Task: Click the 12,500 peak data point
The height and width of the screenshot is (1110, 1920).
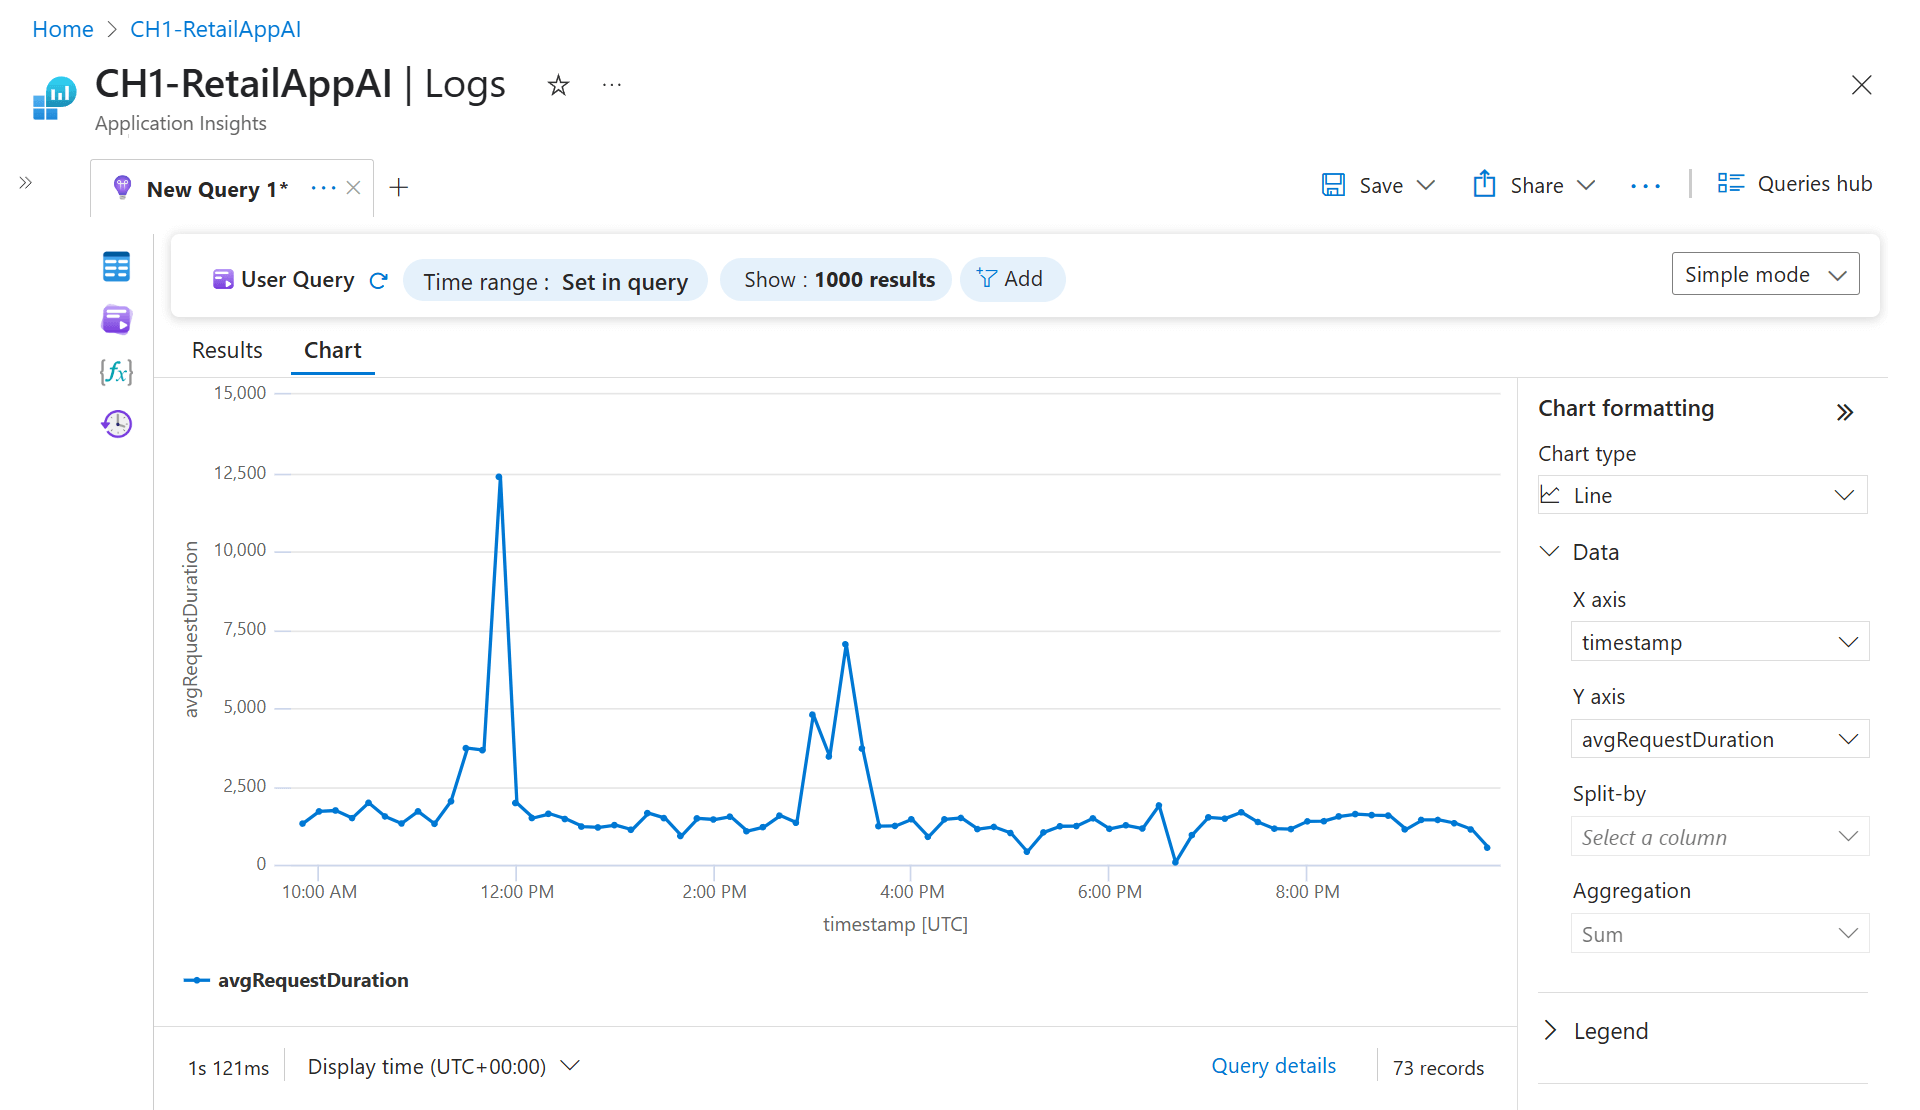Action: (x=499, y=477)
